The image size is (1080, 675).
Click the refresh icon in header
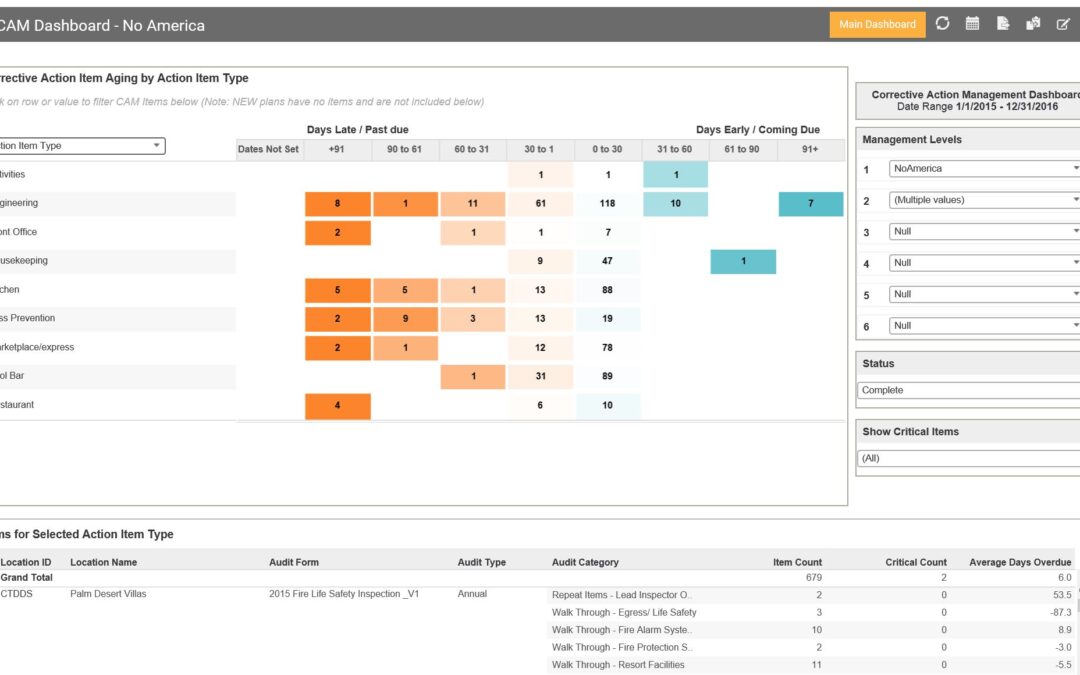click(x=942, y=24)
